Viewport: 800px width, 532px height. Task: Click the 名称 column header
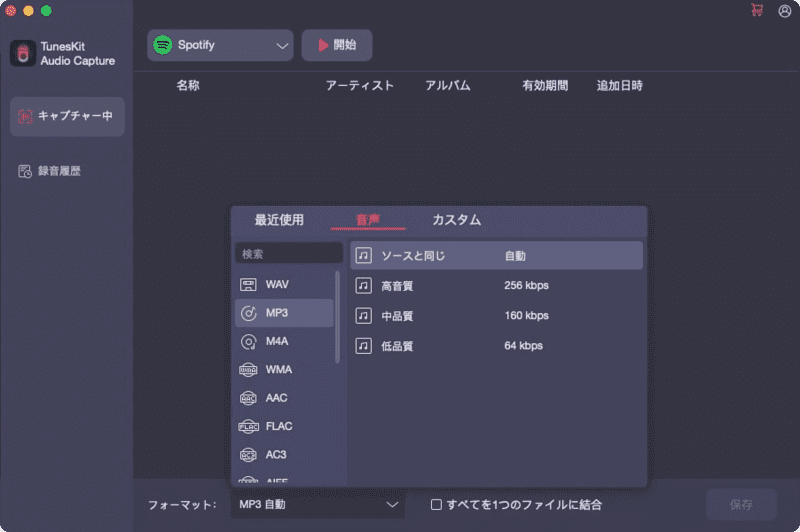click(x=188, y=86)
